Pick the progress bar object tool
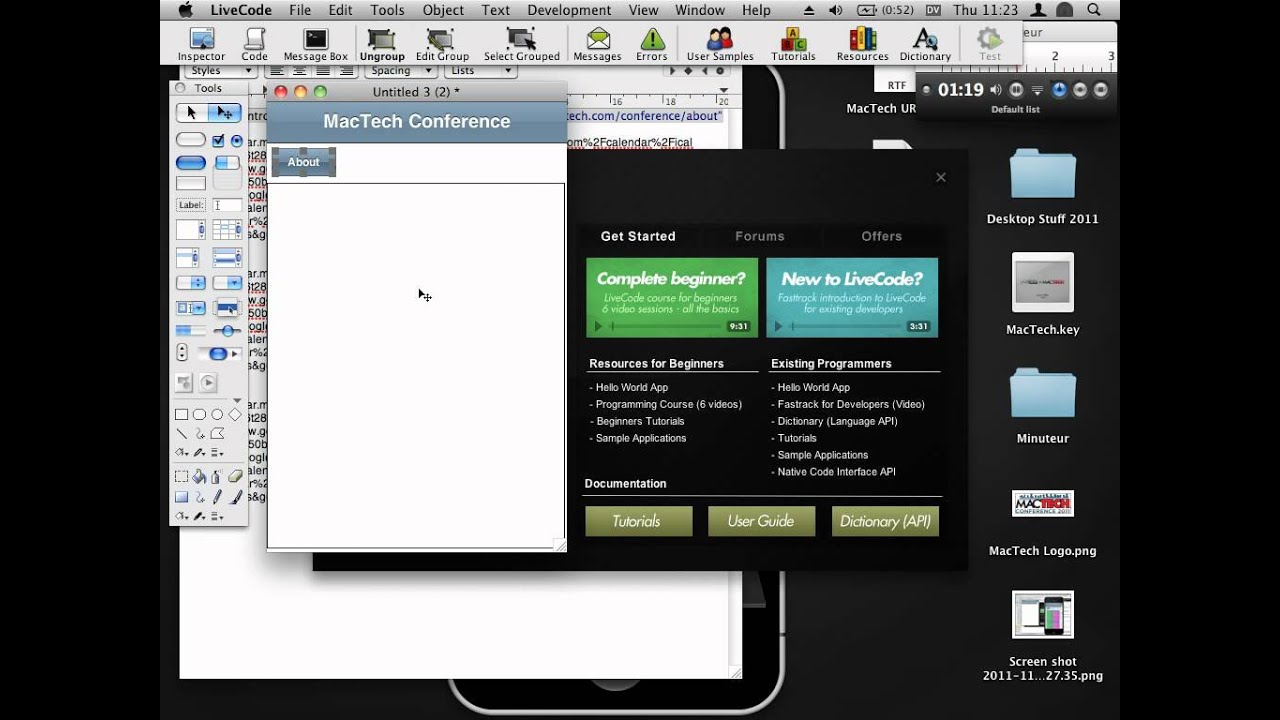Viewport: 1280px width, 720px height. [x=191, y=330]
